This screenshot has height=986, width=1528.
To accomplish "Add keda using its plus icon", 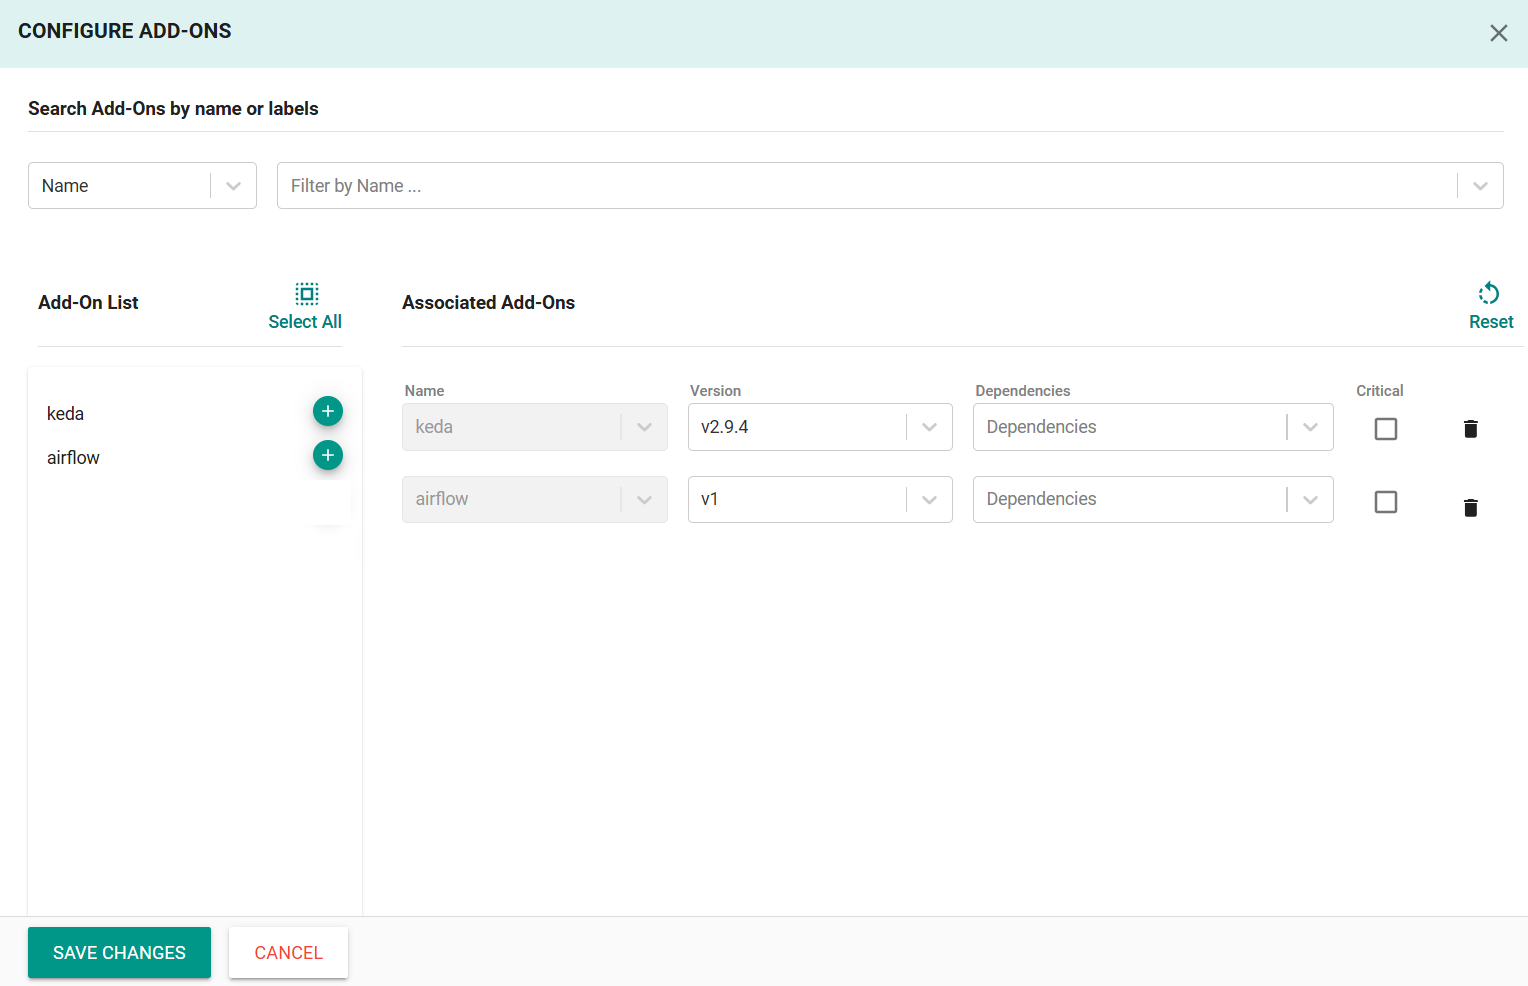I will pos(328,411).
